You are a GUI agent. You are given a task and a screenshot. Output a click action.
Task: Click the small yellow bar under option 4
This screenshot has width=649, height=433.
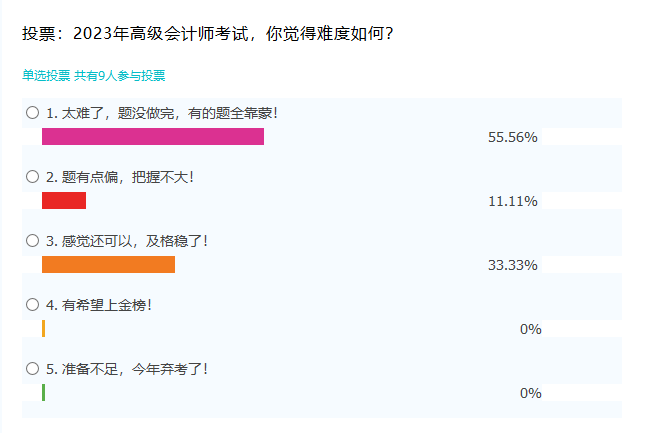44,329
